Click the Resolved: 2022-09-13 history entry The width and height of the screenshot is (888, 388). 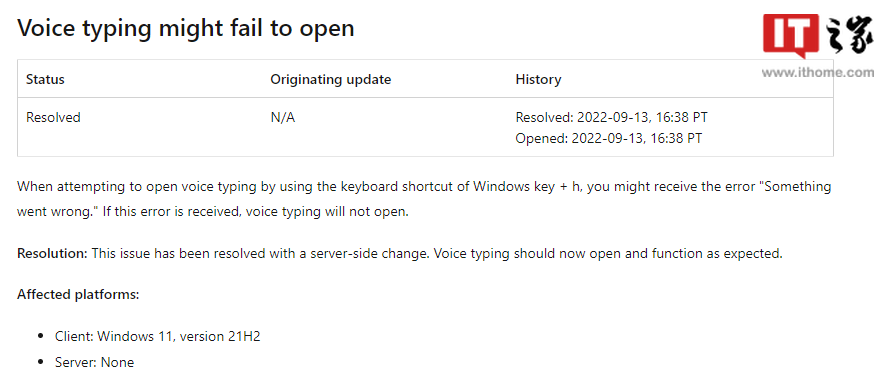tap(612, 117)
